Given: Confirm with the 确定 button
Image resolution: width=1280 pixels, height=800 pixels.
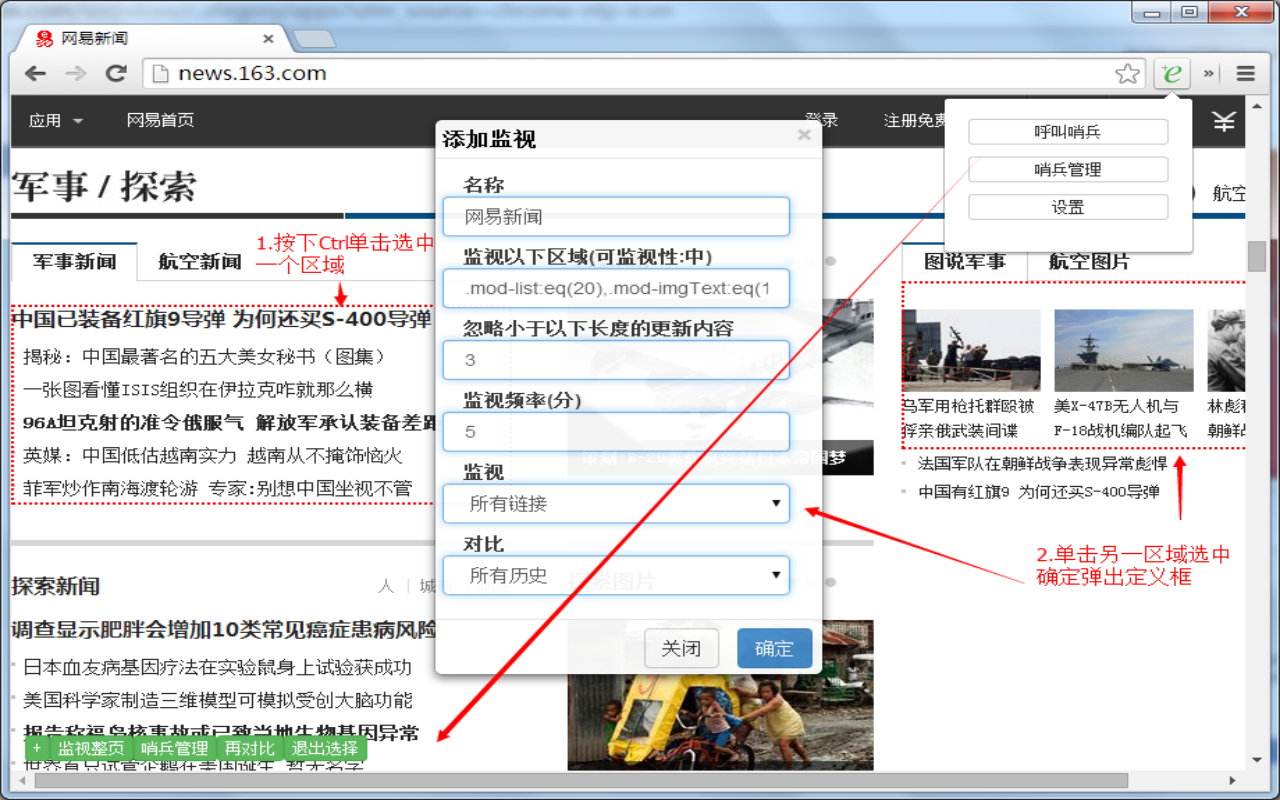Looking at the screenshot, I should pyautogui.click(x=774, y=648).
